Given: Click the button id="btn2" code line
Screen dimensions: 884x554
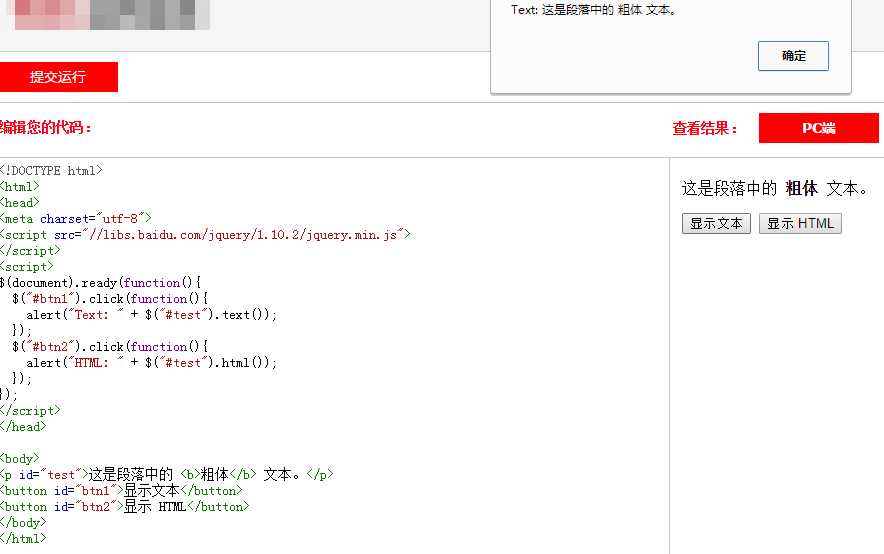Looking at the screenshot, I should tap(125, 507).
